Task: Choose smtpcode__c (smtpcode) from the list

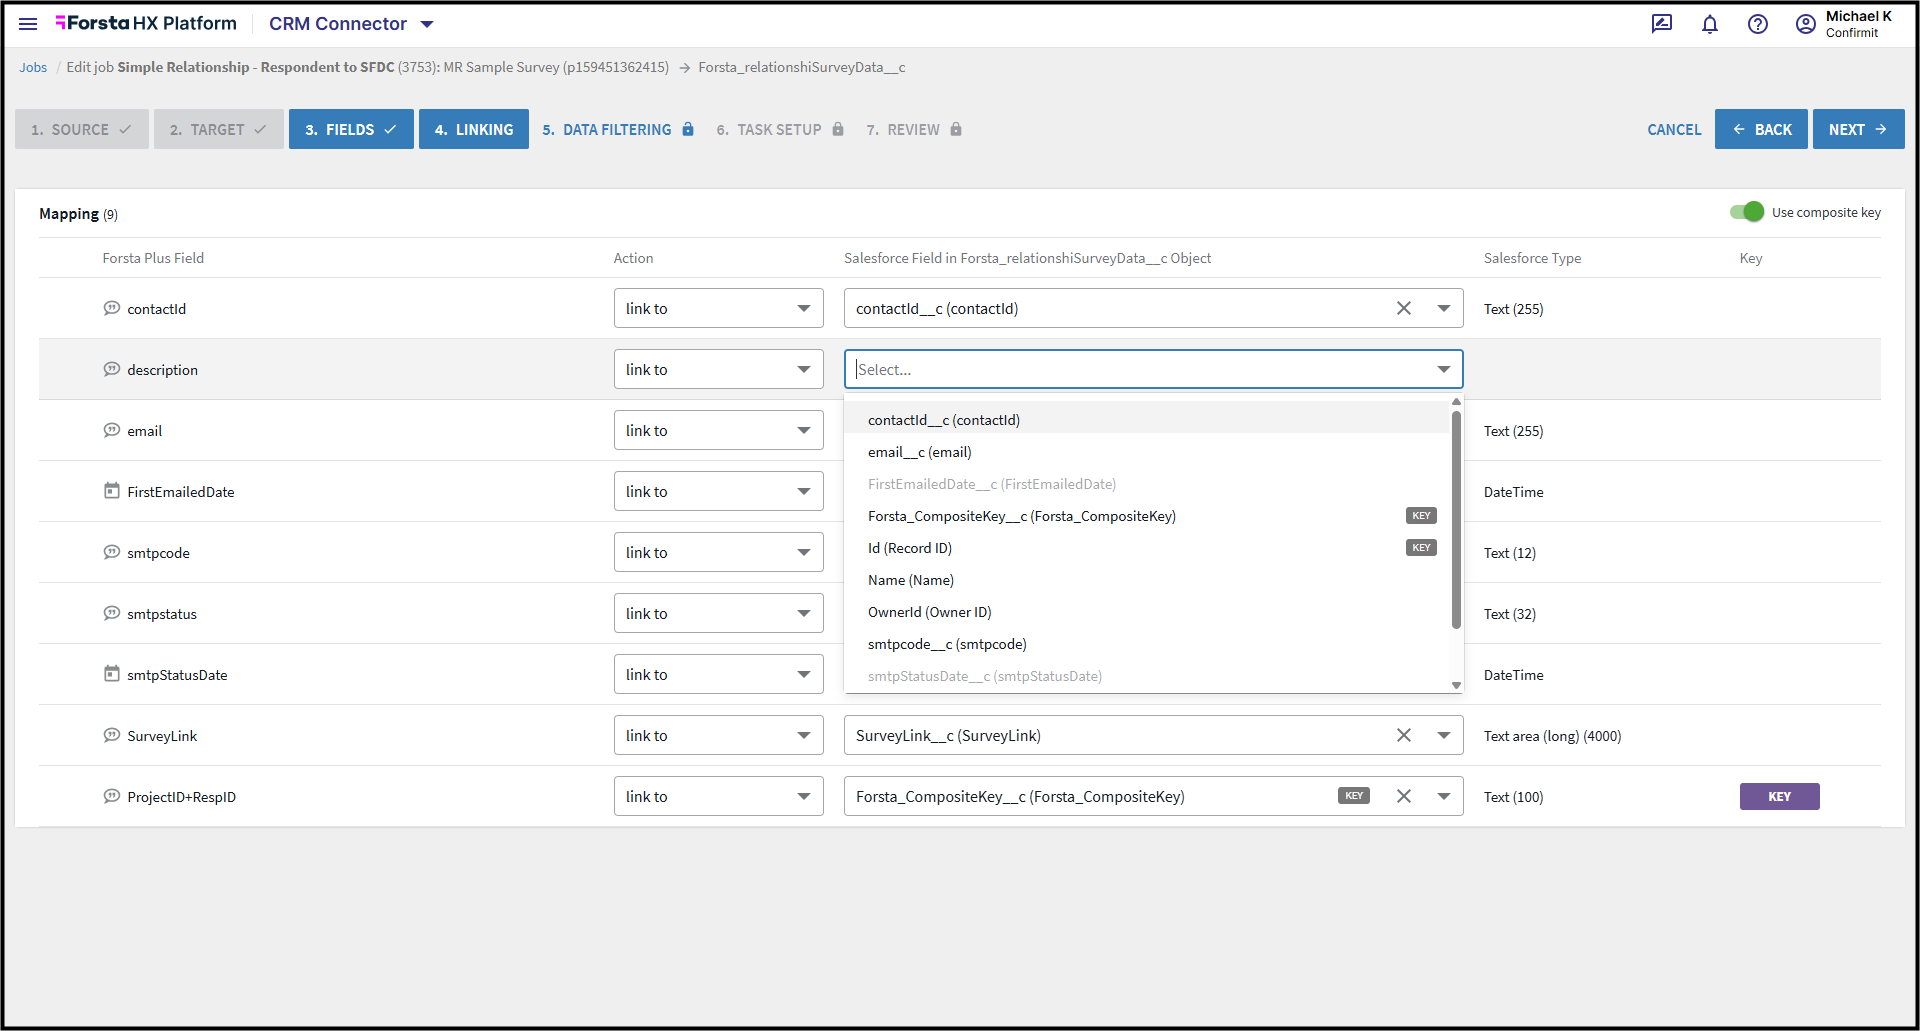Action: tap(1147, 644)
